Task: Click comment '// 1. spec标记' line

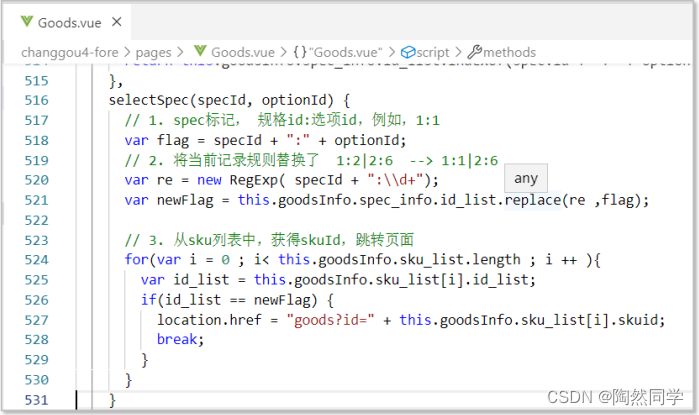Action: [282, 120]
